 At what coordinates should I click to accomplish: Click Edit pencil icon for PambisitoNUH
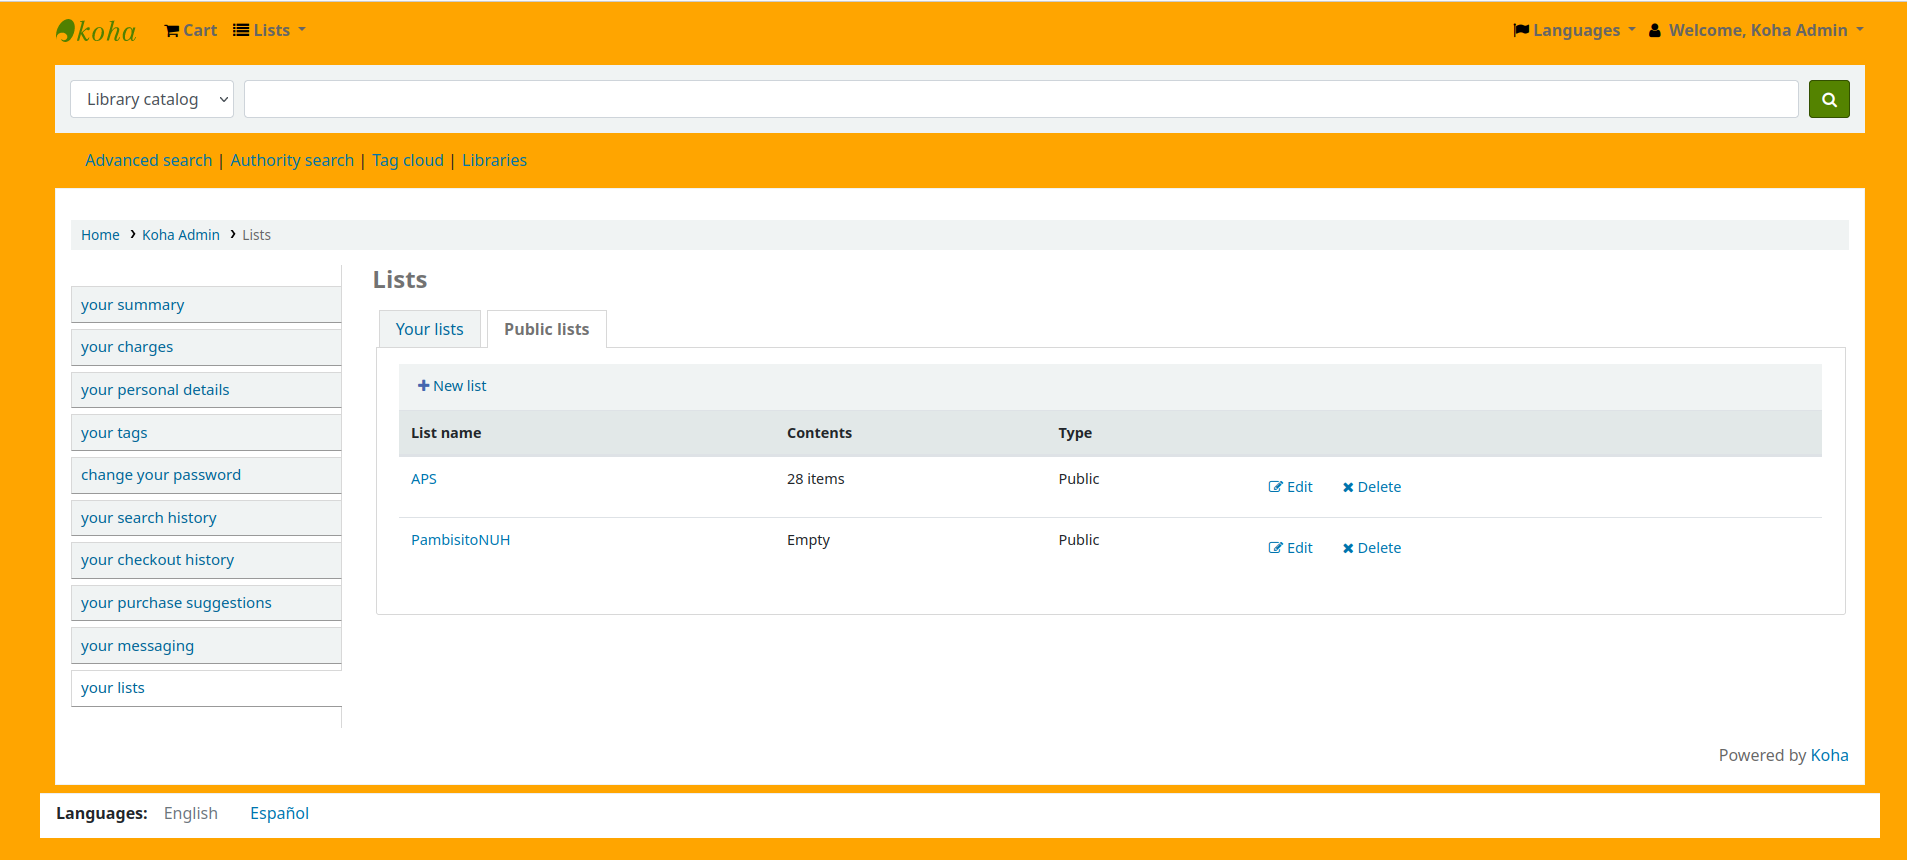(x=1275, y=548)
